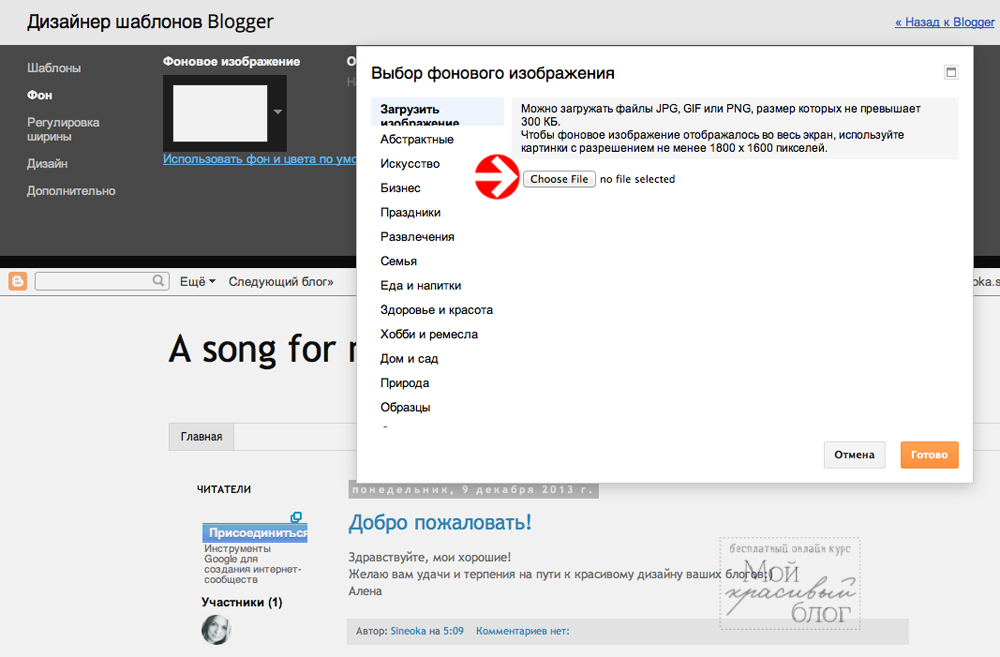Viewport: 1000px width, 657px height.
Task: Open the Дизайн section
Action: (47, 163)
